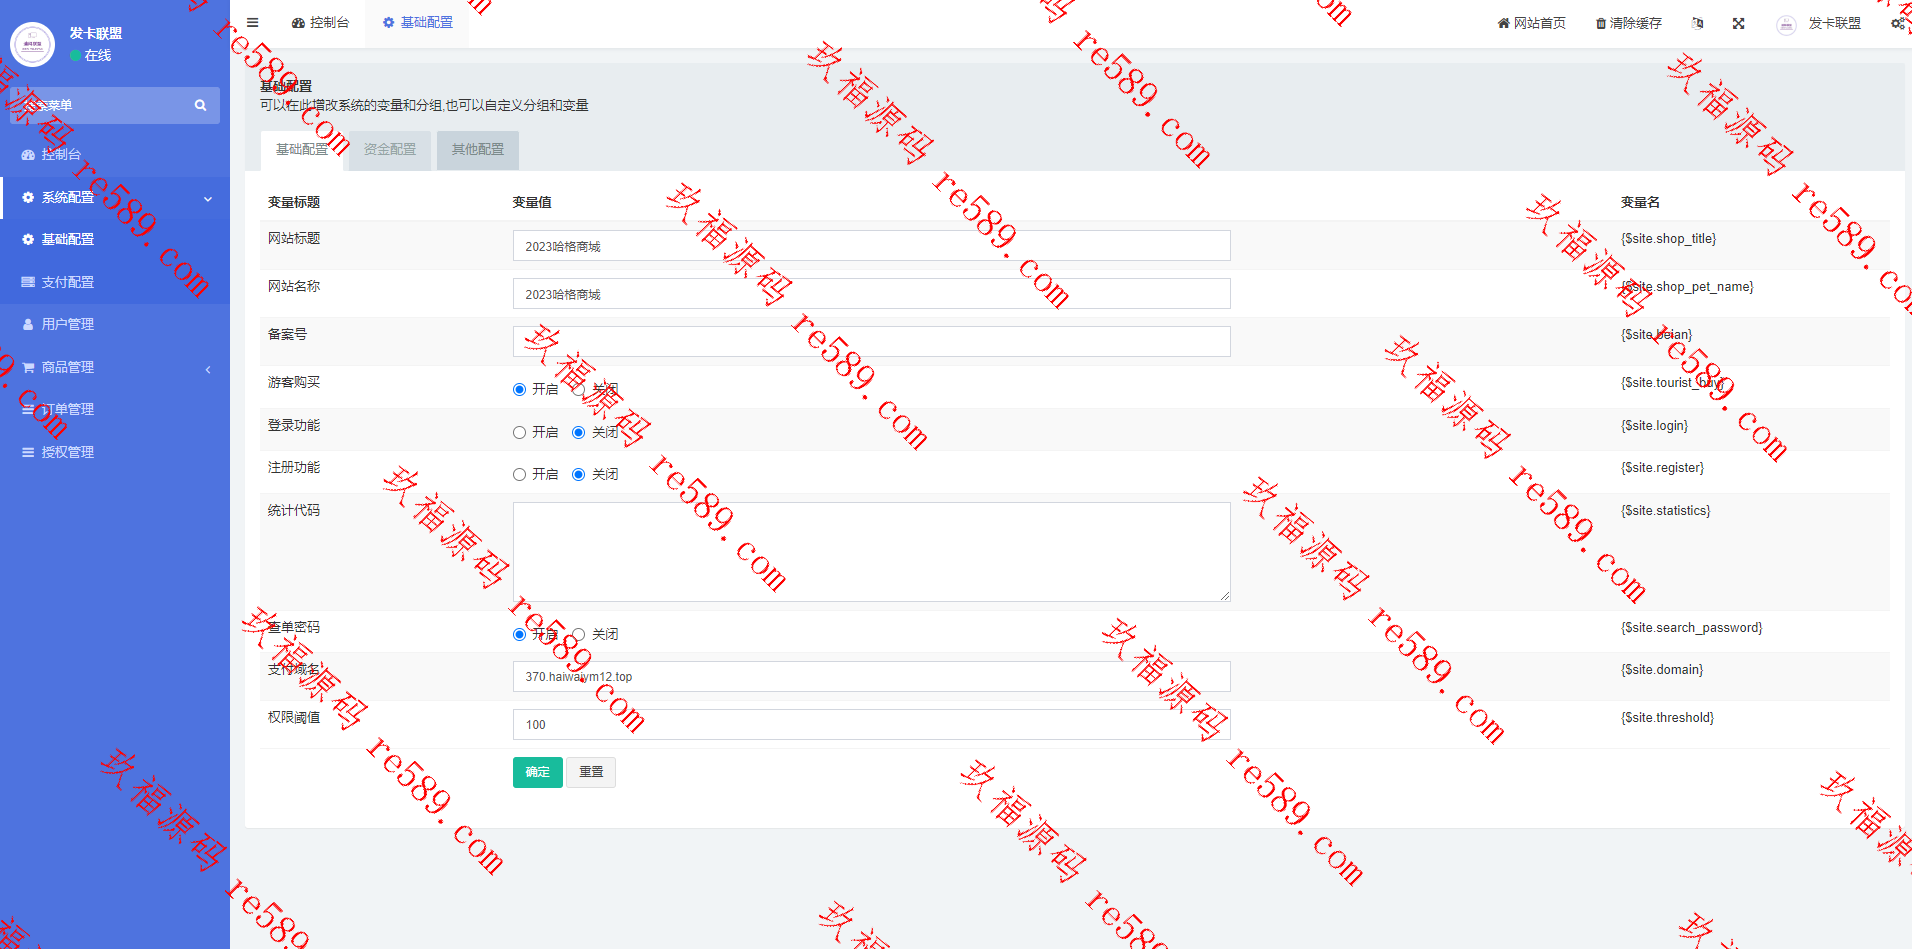Click the 网站名称 input field

tap(871, 294)
